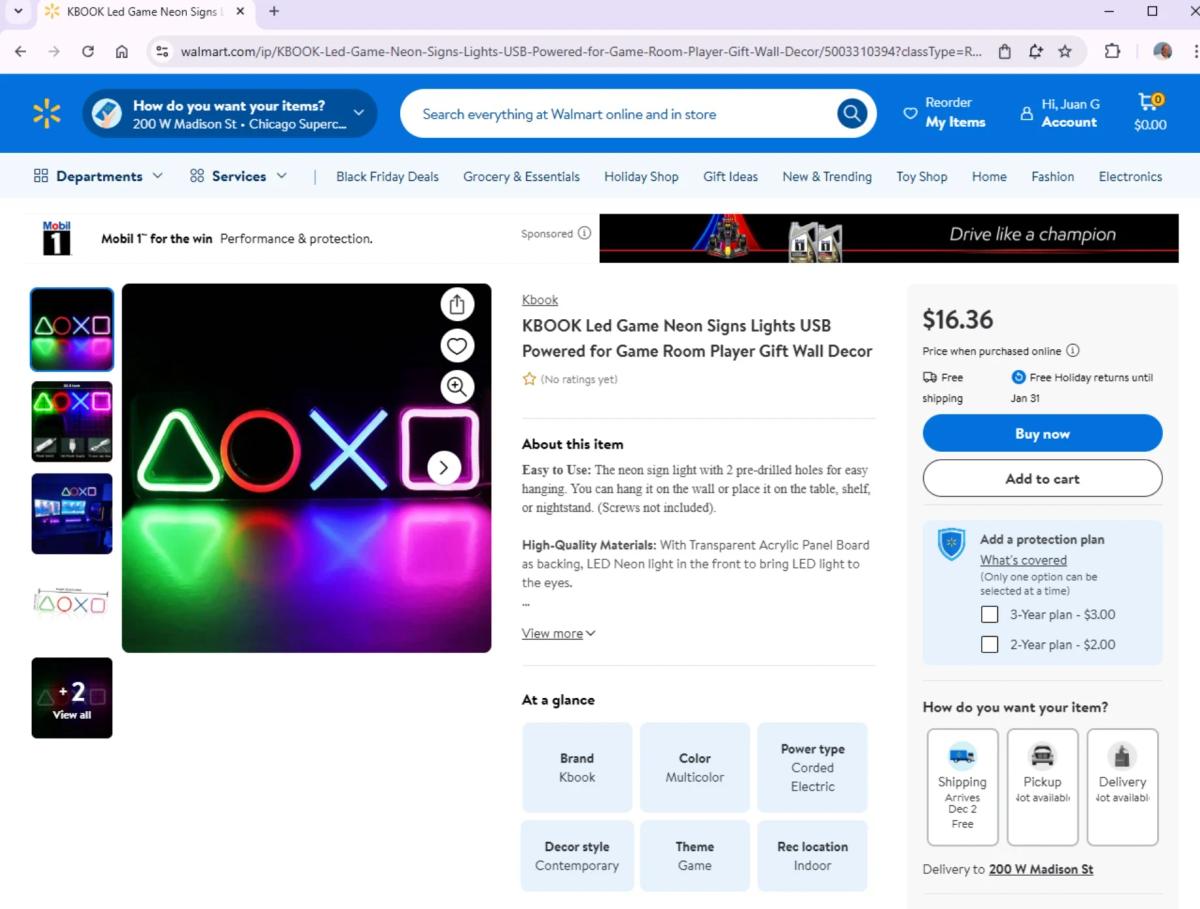Viewport: 1200px width, 909px height.
Task: Click the search magnifier icon
Action: pos(851,113)
